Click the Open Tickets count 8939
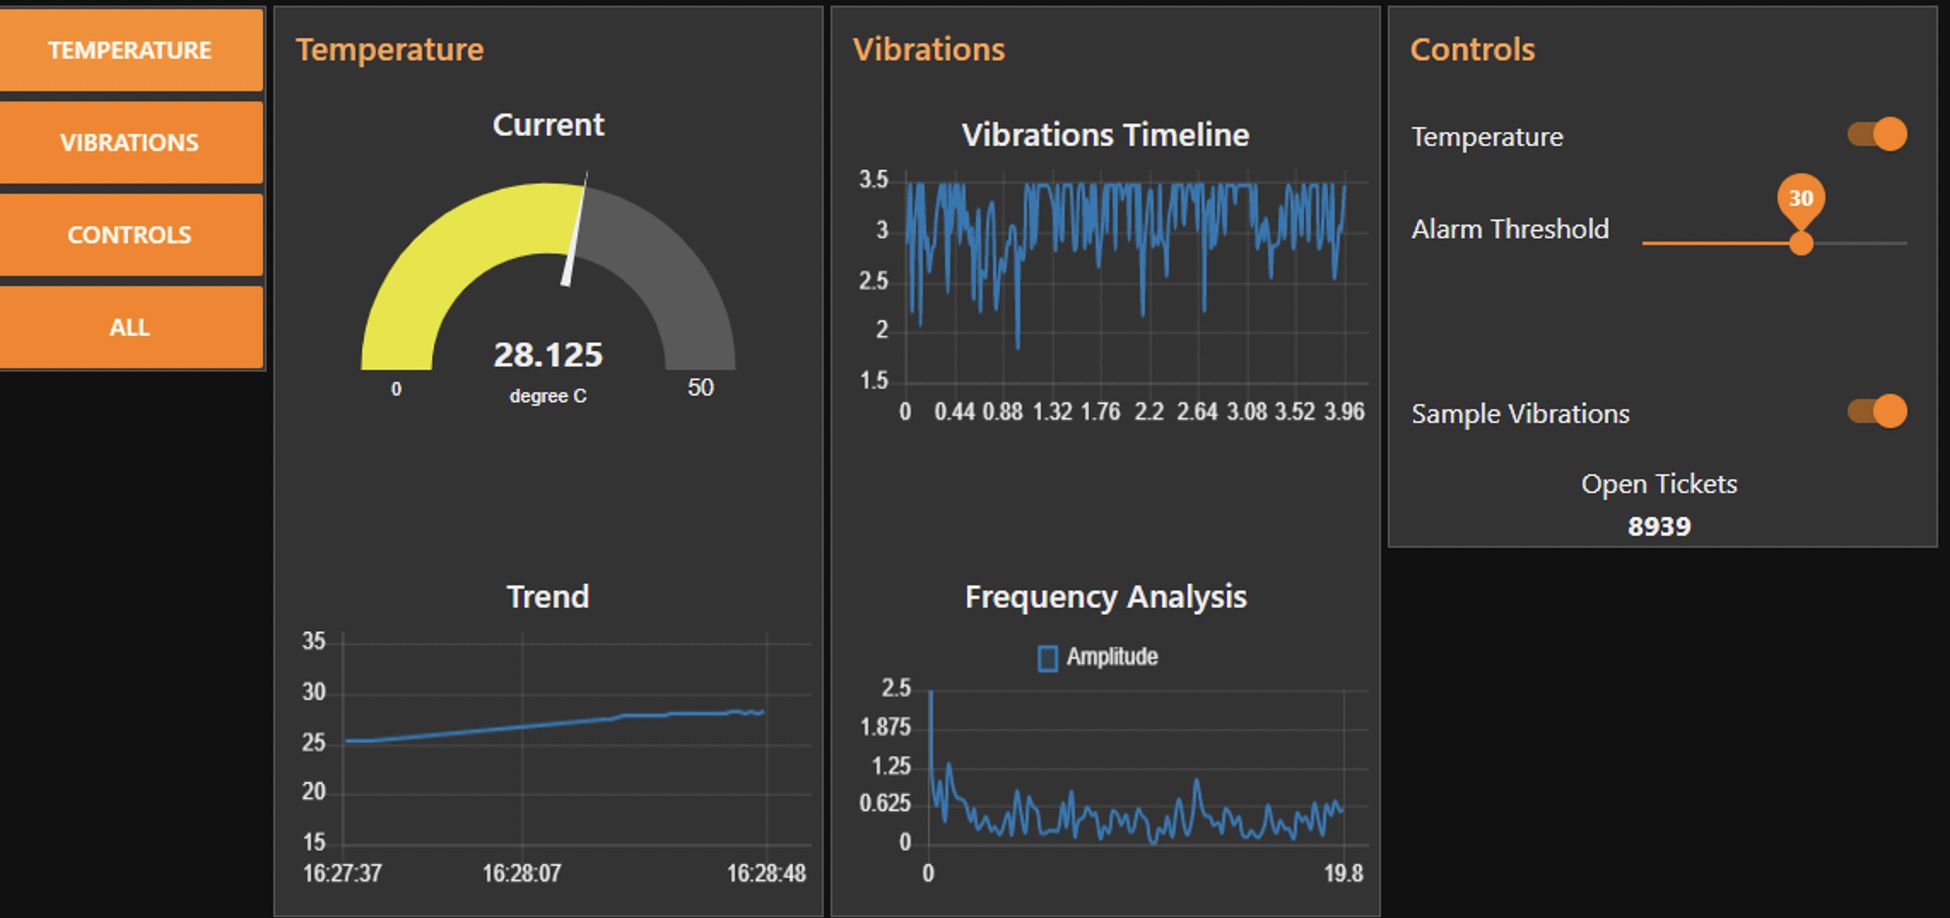 click(1659, 527)
